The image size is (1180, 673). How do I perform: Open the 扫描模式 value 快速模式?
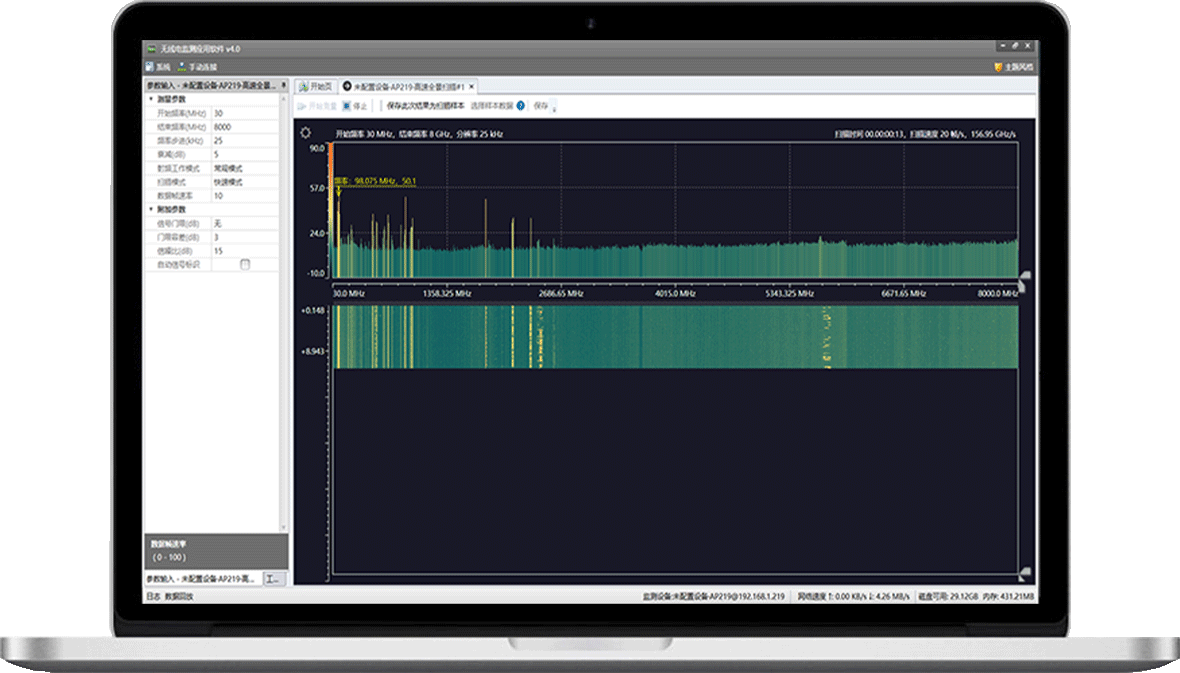(245, 182)
